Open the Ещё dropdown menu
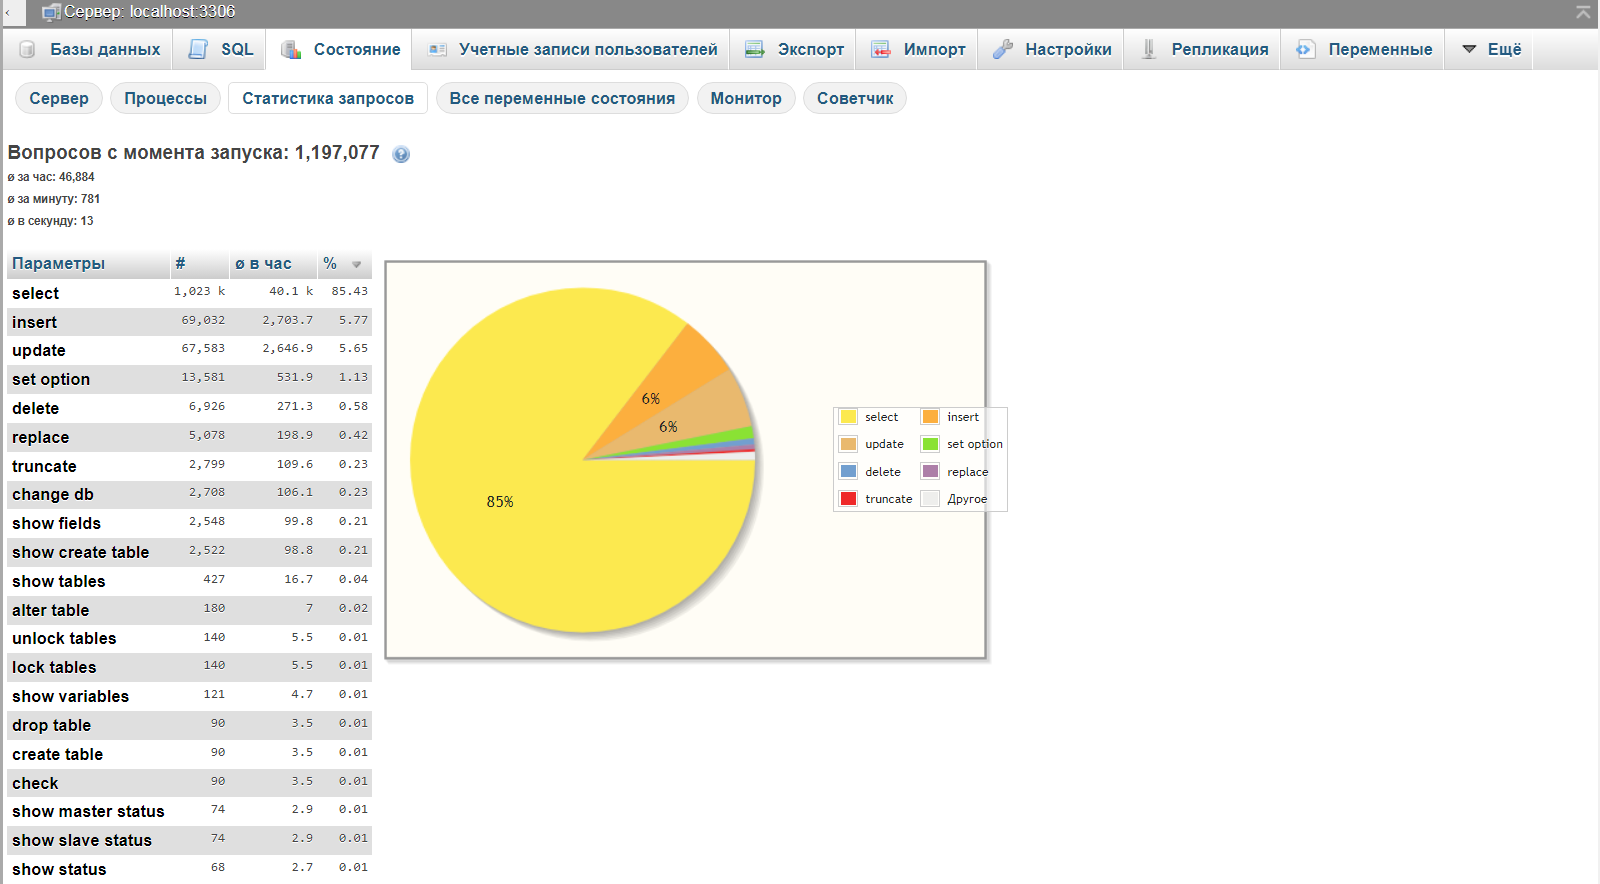Image resolution: width=1600 pixels, height=884 pixels. (1491, 50)
